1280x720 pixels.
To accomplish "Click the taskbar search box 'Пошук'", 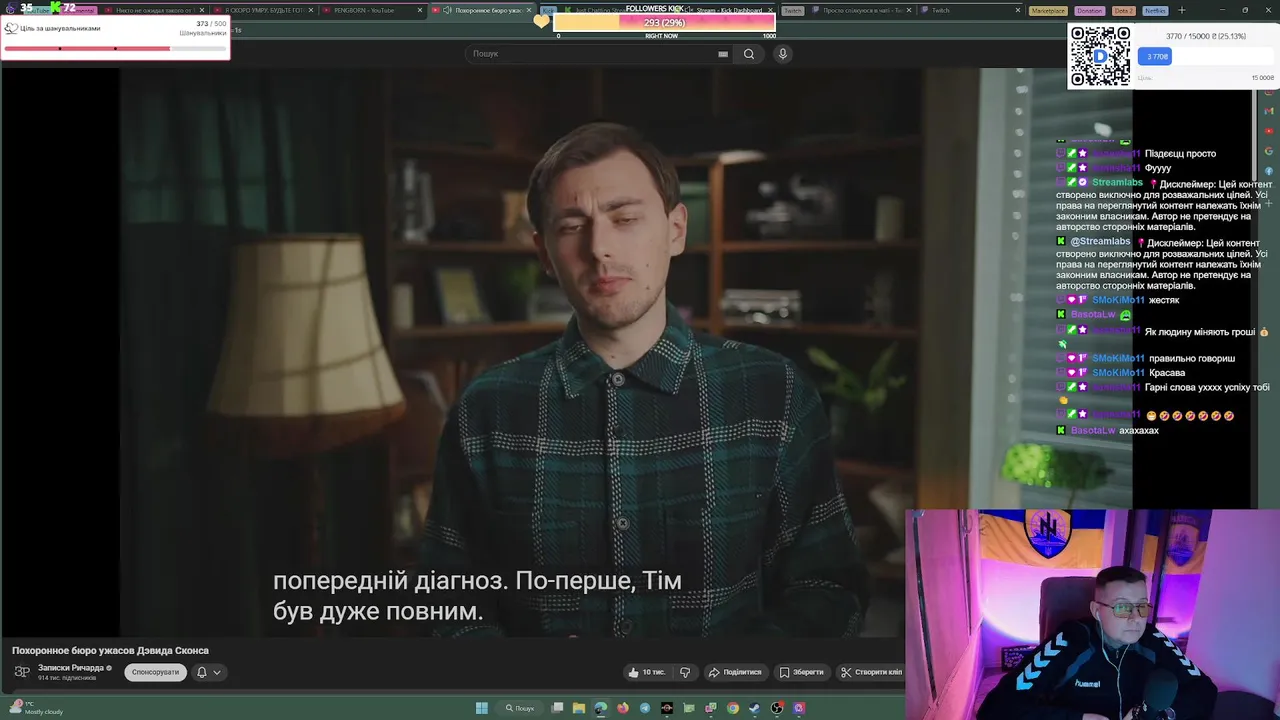I will point(519,708).
